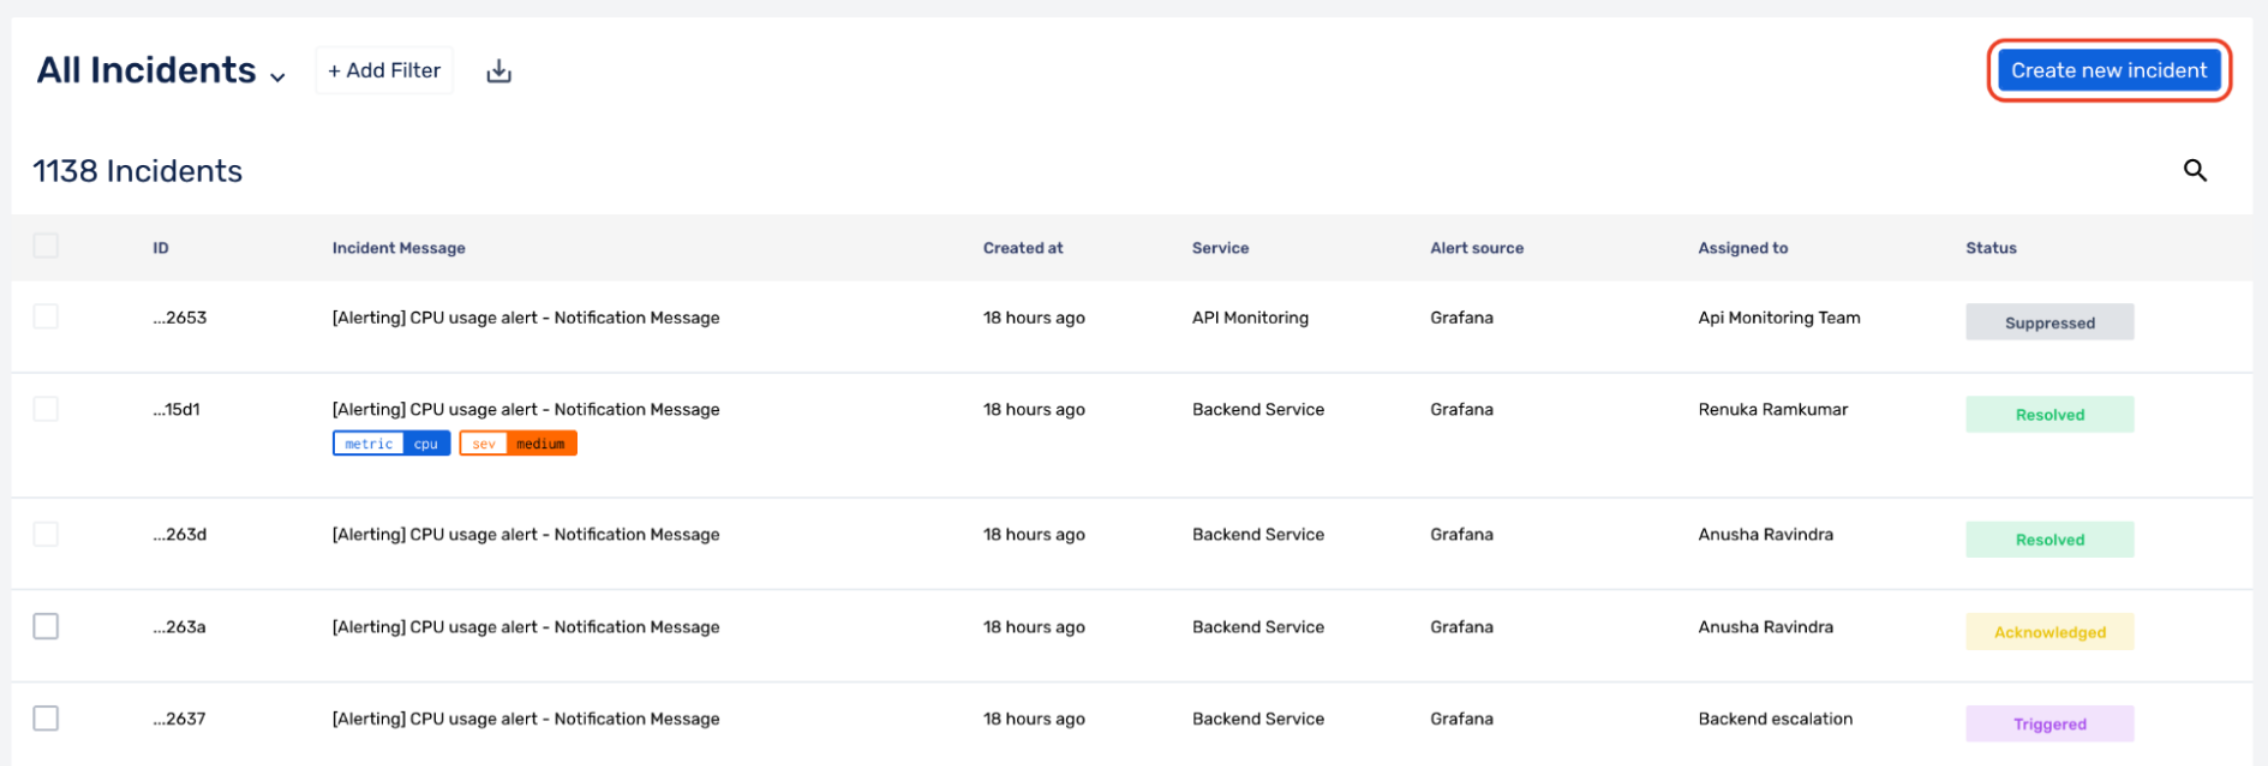The height and width of the screenshot is (766, 2268).
Task: Click the incident message in row ...15d1
Action: pyautogui.click(x=526, y=410)
